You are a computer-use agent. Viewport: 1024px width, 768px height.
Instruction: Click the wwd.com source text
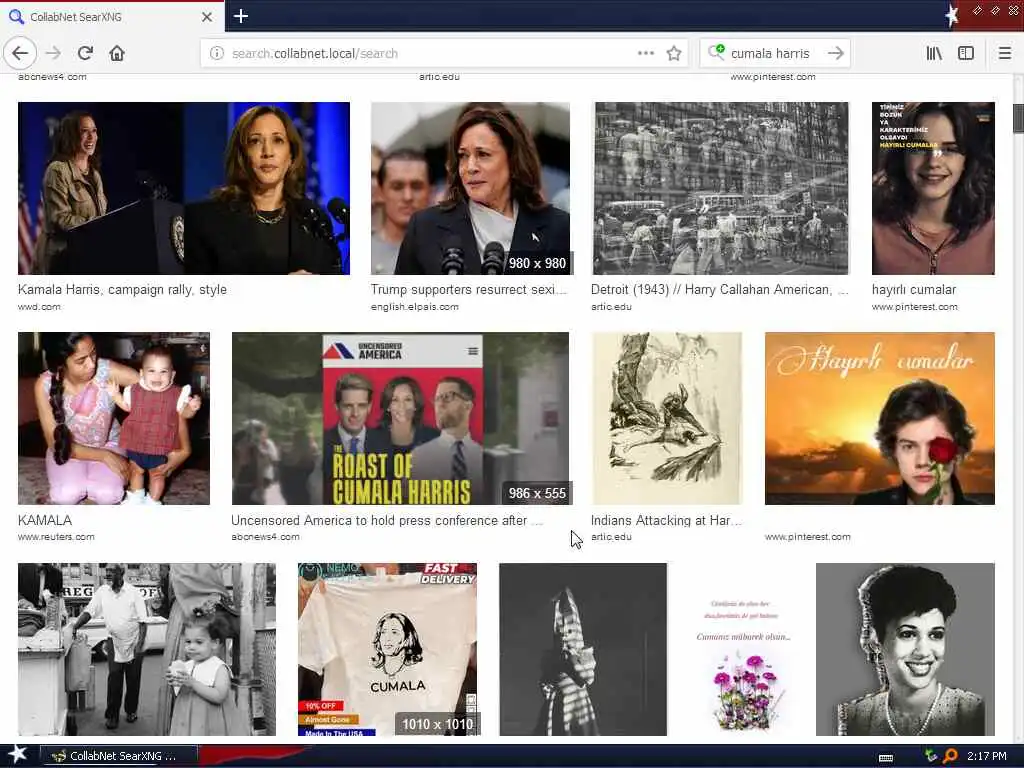(39, 306)
